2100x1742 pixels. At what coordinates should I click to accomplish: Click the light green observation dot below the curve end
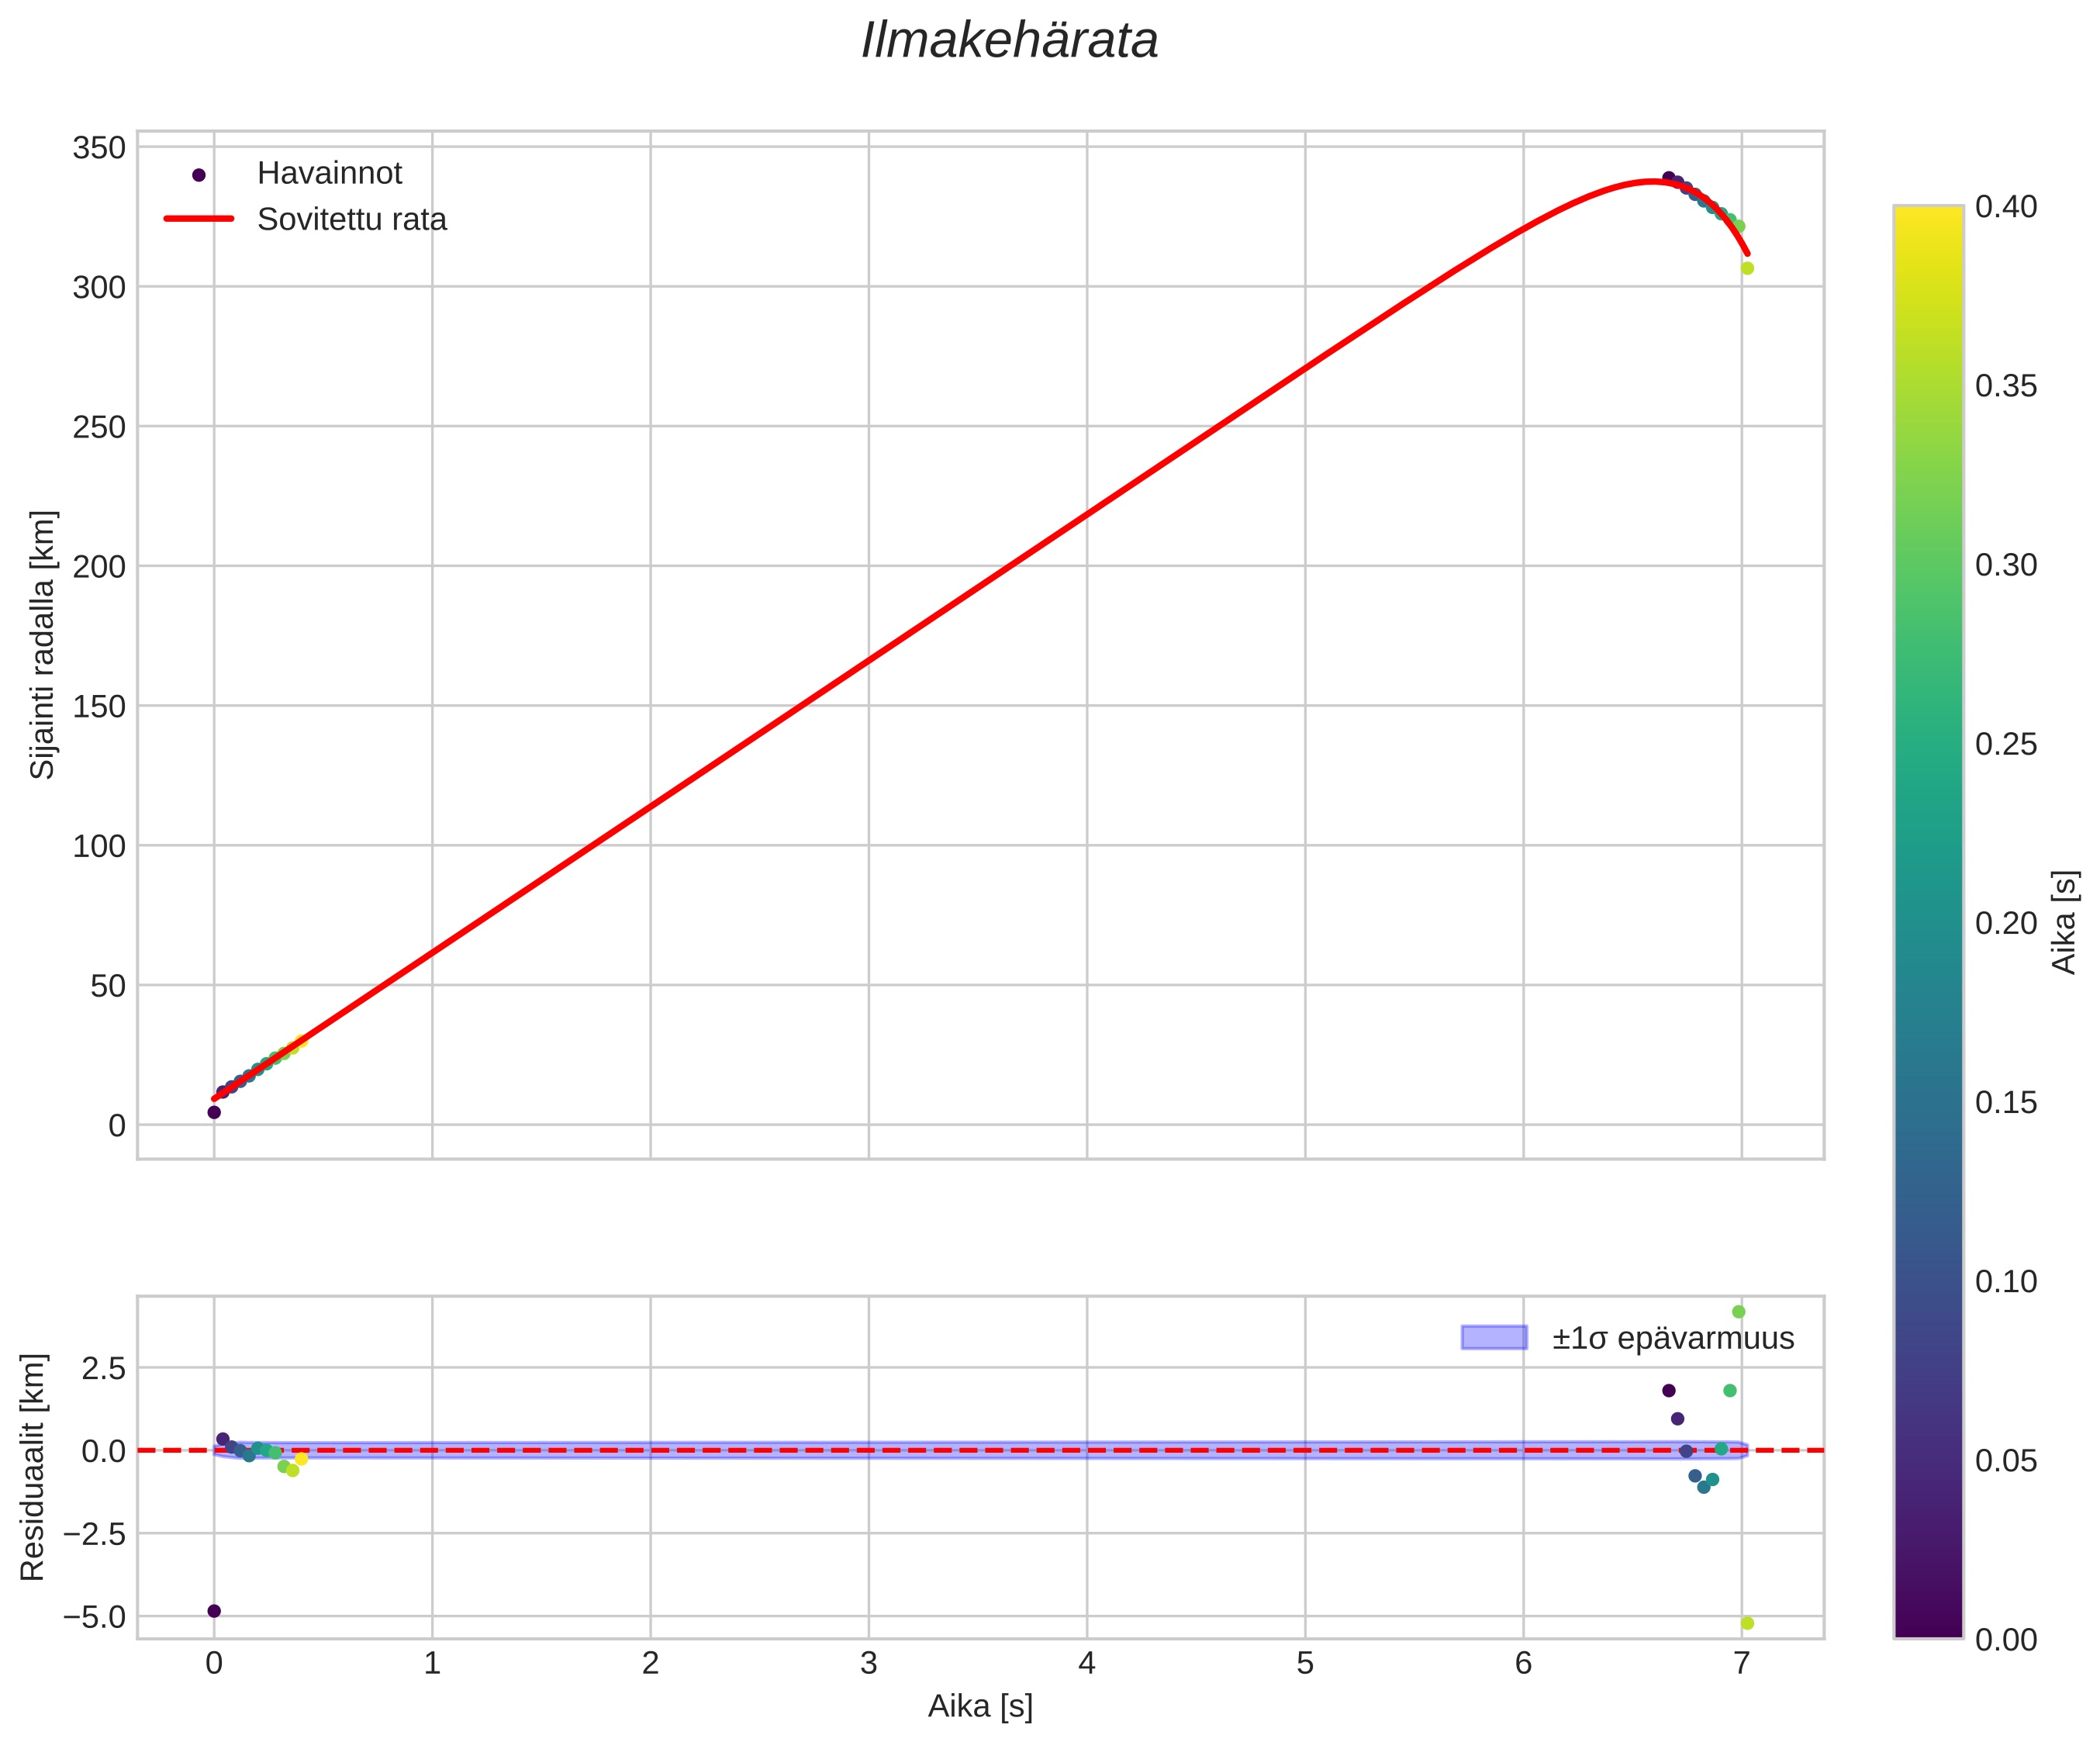tap(1747, 268)
